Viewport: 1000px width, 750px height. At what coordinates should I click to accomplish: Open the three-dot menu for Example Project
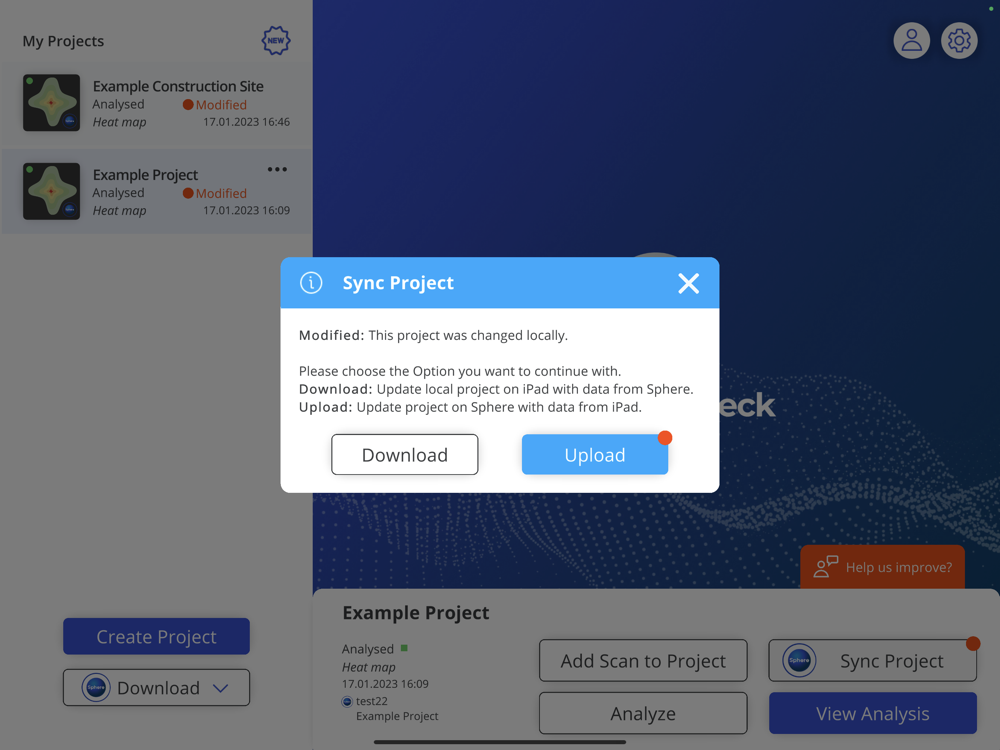(277, 170)
